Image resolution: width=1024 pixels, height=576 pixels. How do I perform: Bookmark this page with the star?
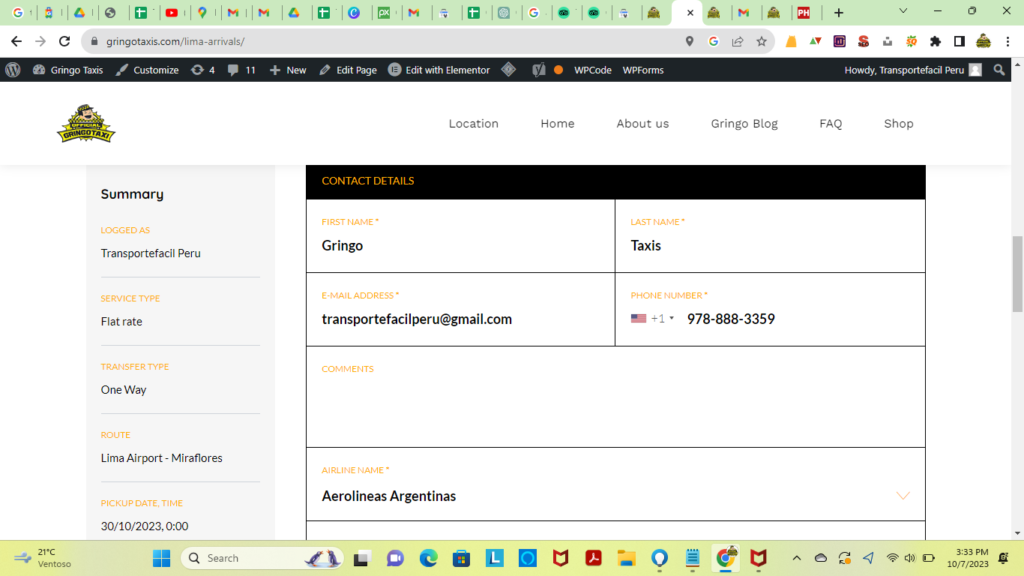coord(761,41)
